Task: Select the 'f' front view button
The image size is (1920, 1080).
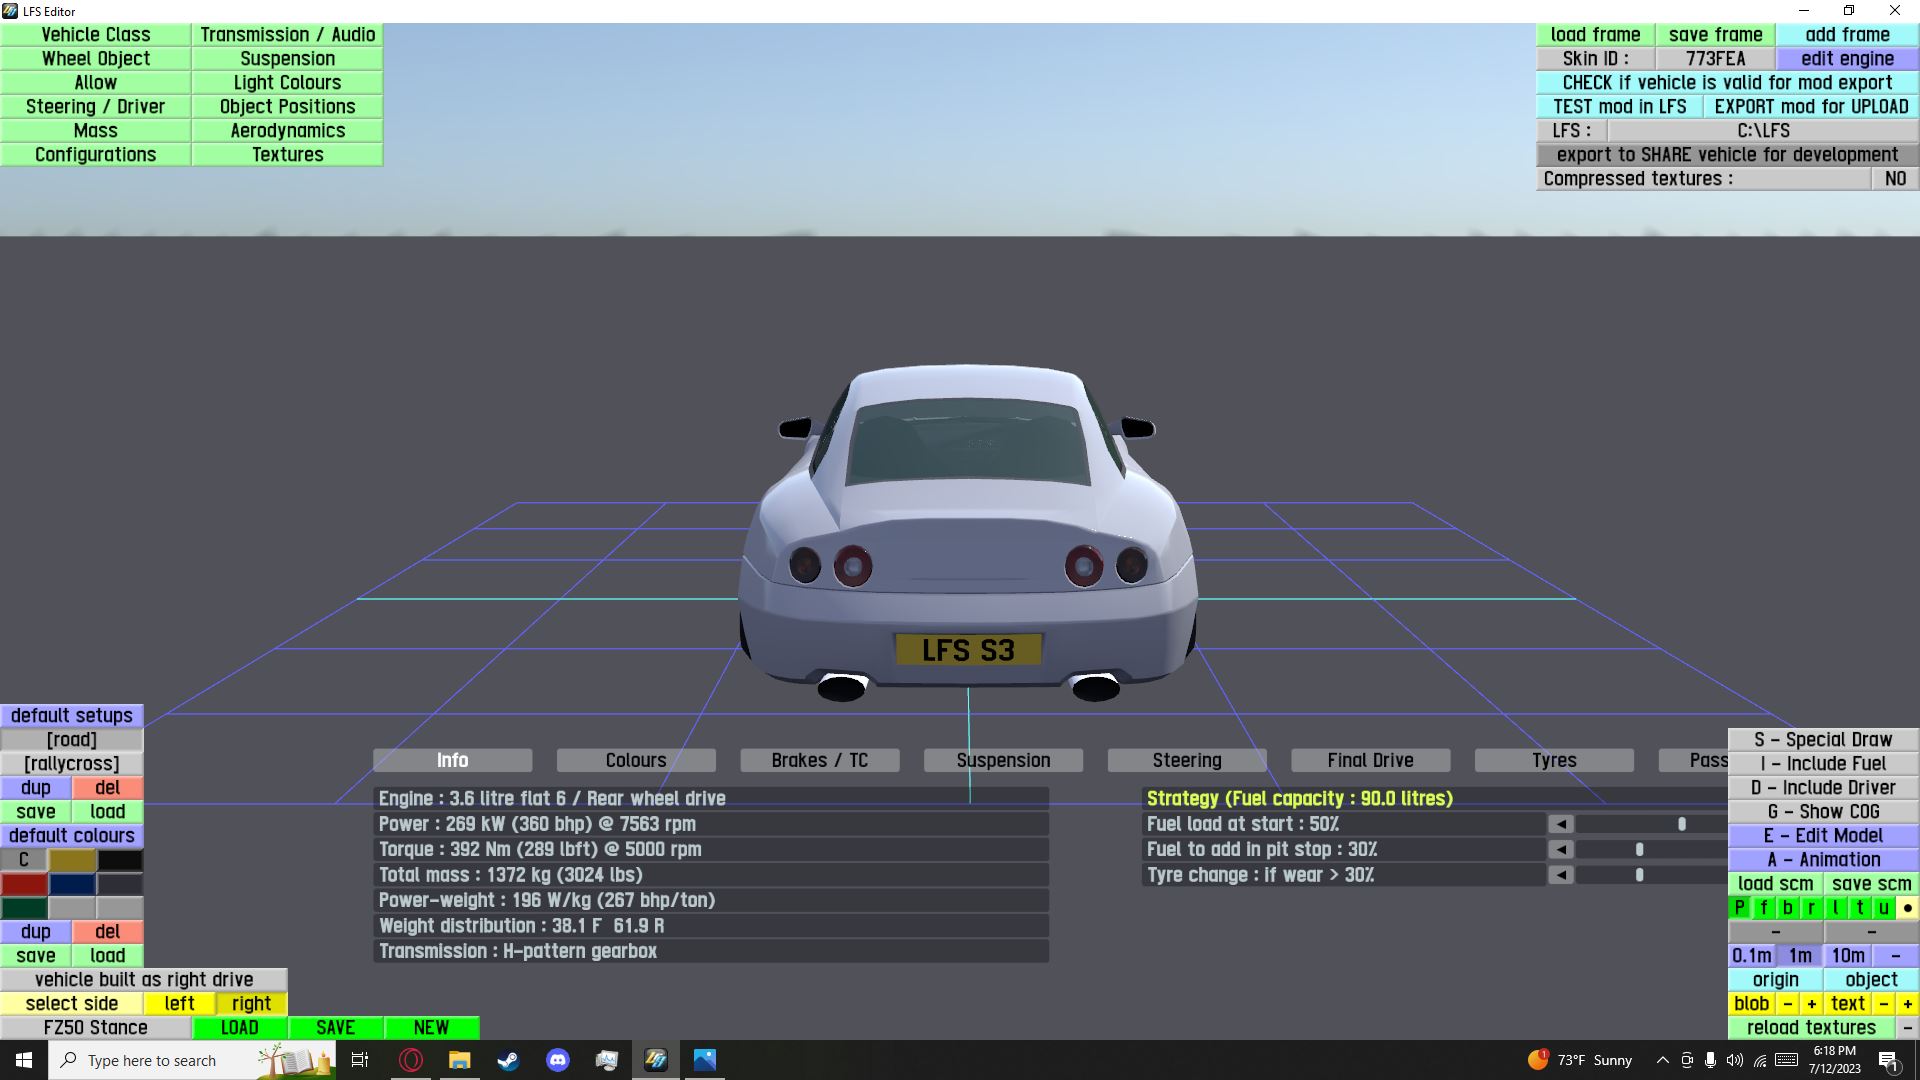Action: [1764, 908]
